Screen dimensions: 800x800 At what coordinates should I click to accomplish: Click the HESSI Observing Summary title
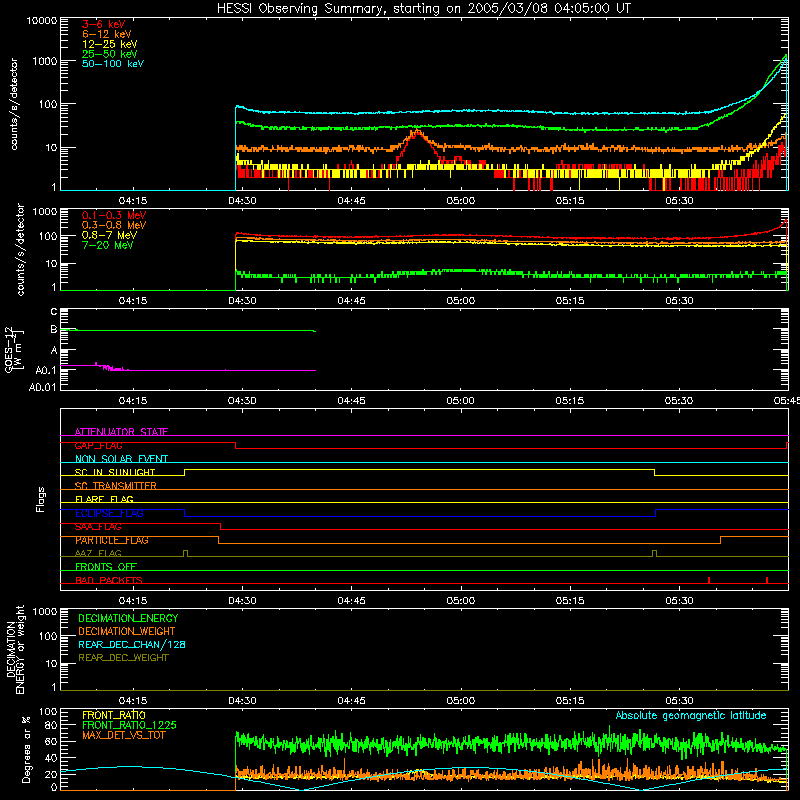click(x=423, y=8)
